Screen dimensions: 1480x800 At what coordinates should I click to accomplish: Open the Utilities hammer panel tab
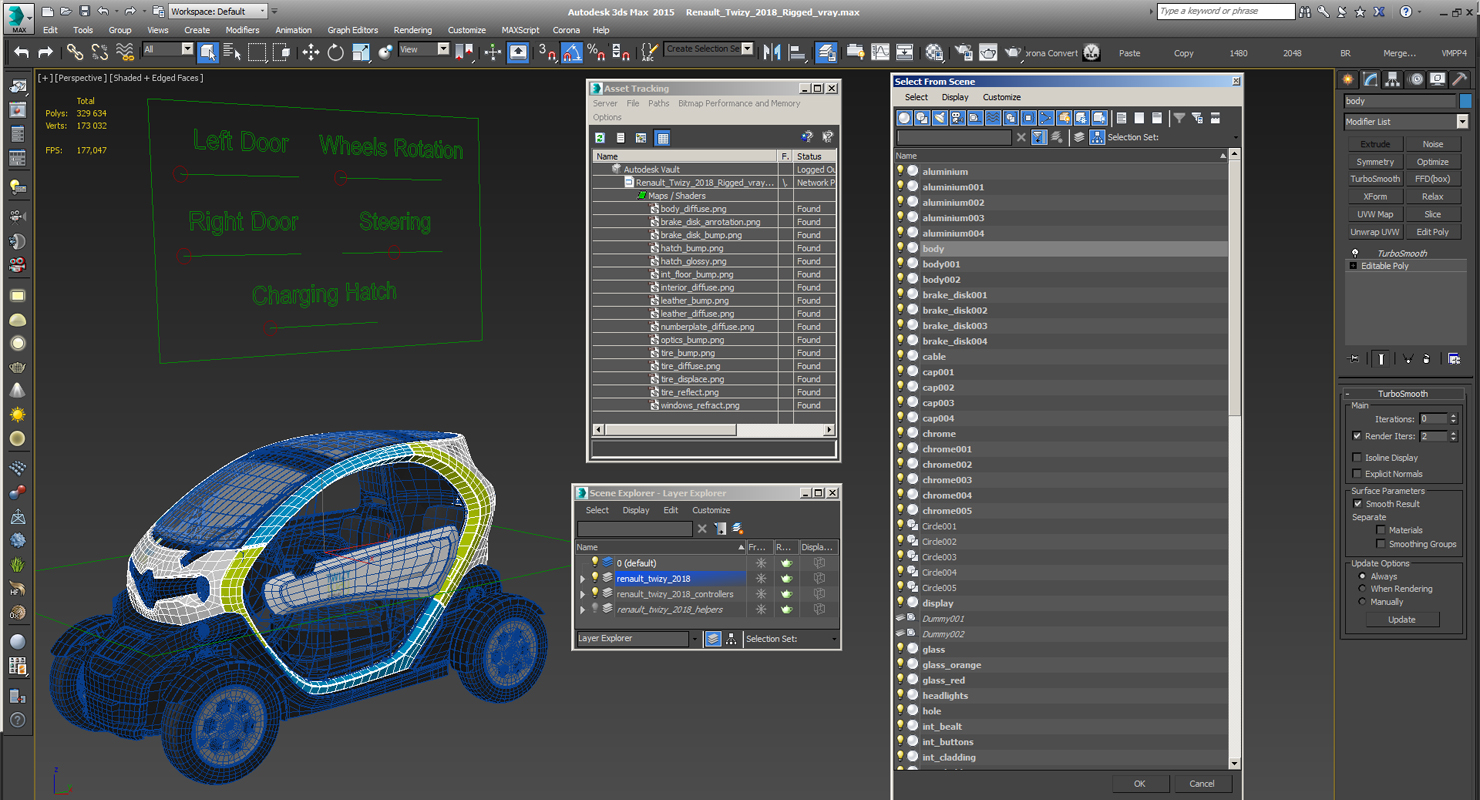click(1460, 79)
